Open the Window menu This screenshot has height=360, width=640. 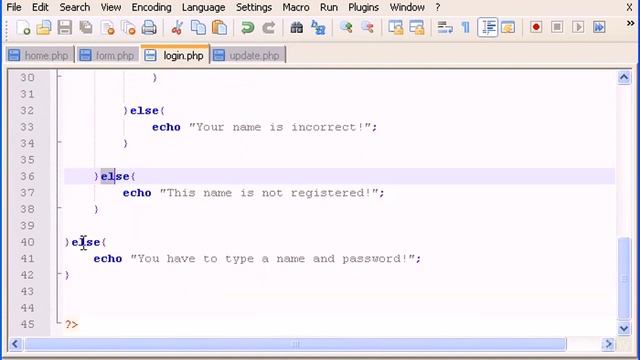click(x=407, y=7)
